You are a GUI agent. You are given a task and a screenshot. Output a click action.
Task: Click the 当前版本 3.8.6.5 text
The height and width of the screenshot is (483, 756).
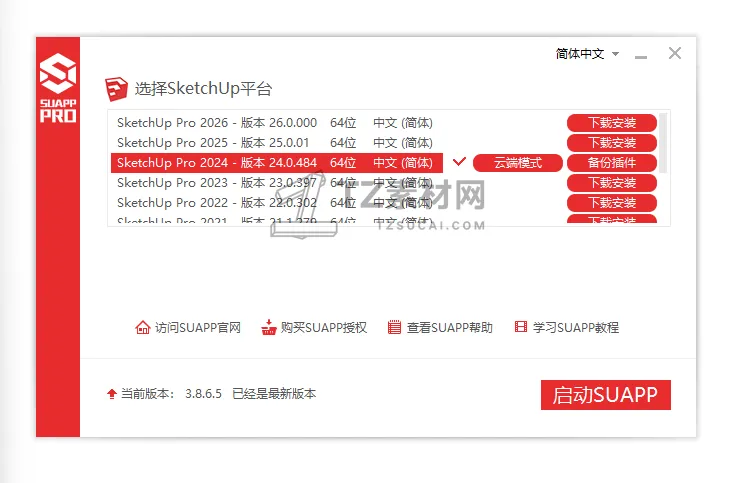(x=172, y=394)
